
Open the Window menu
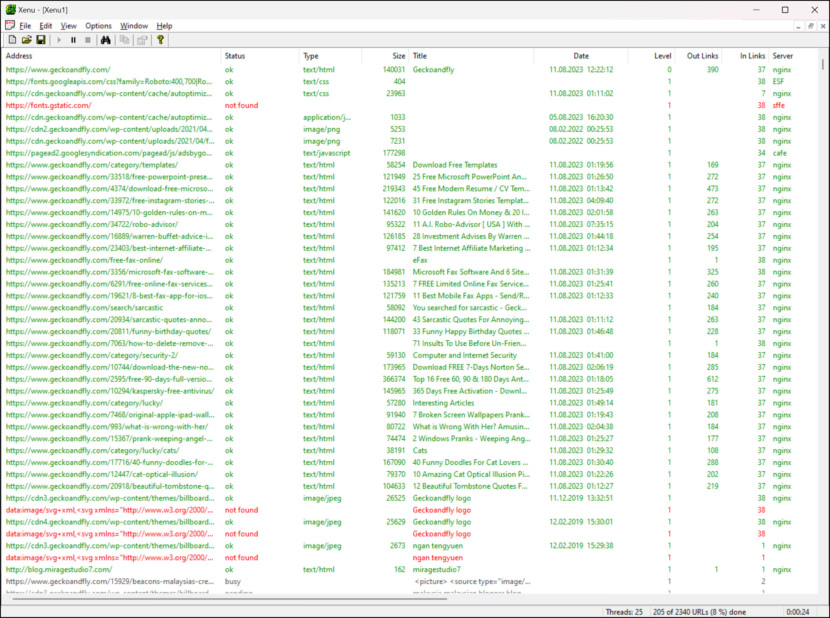(x=134, y=25)
